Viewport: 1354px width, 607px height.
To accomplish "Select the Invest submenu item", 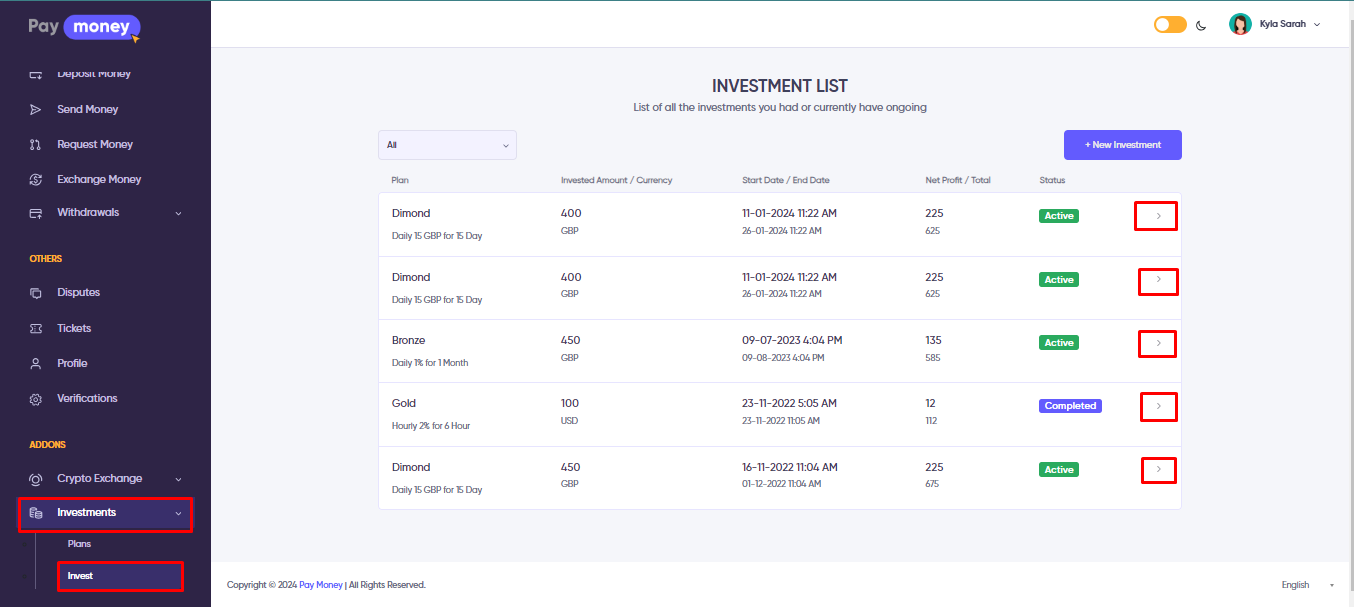I will click(x=81, y=576).
